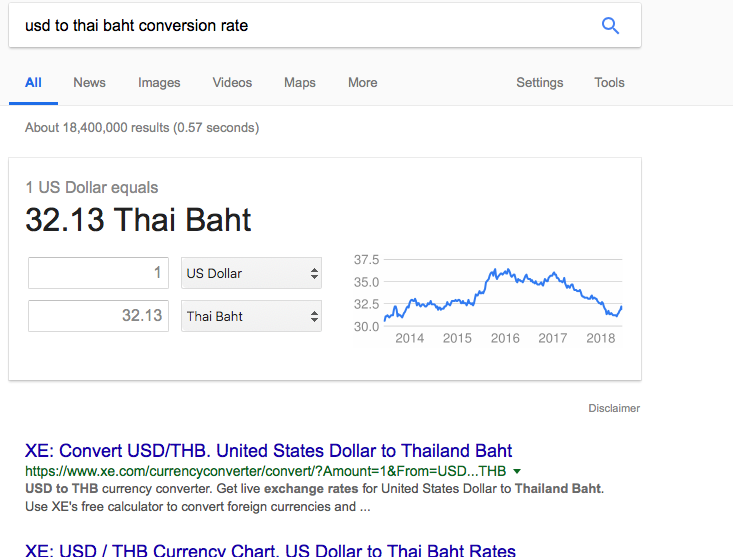
Task: Open the search Tools menu
Action: point(609,83)
